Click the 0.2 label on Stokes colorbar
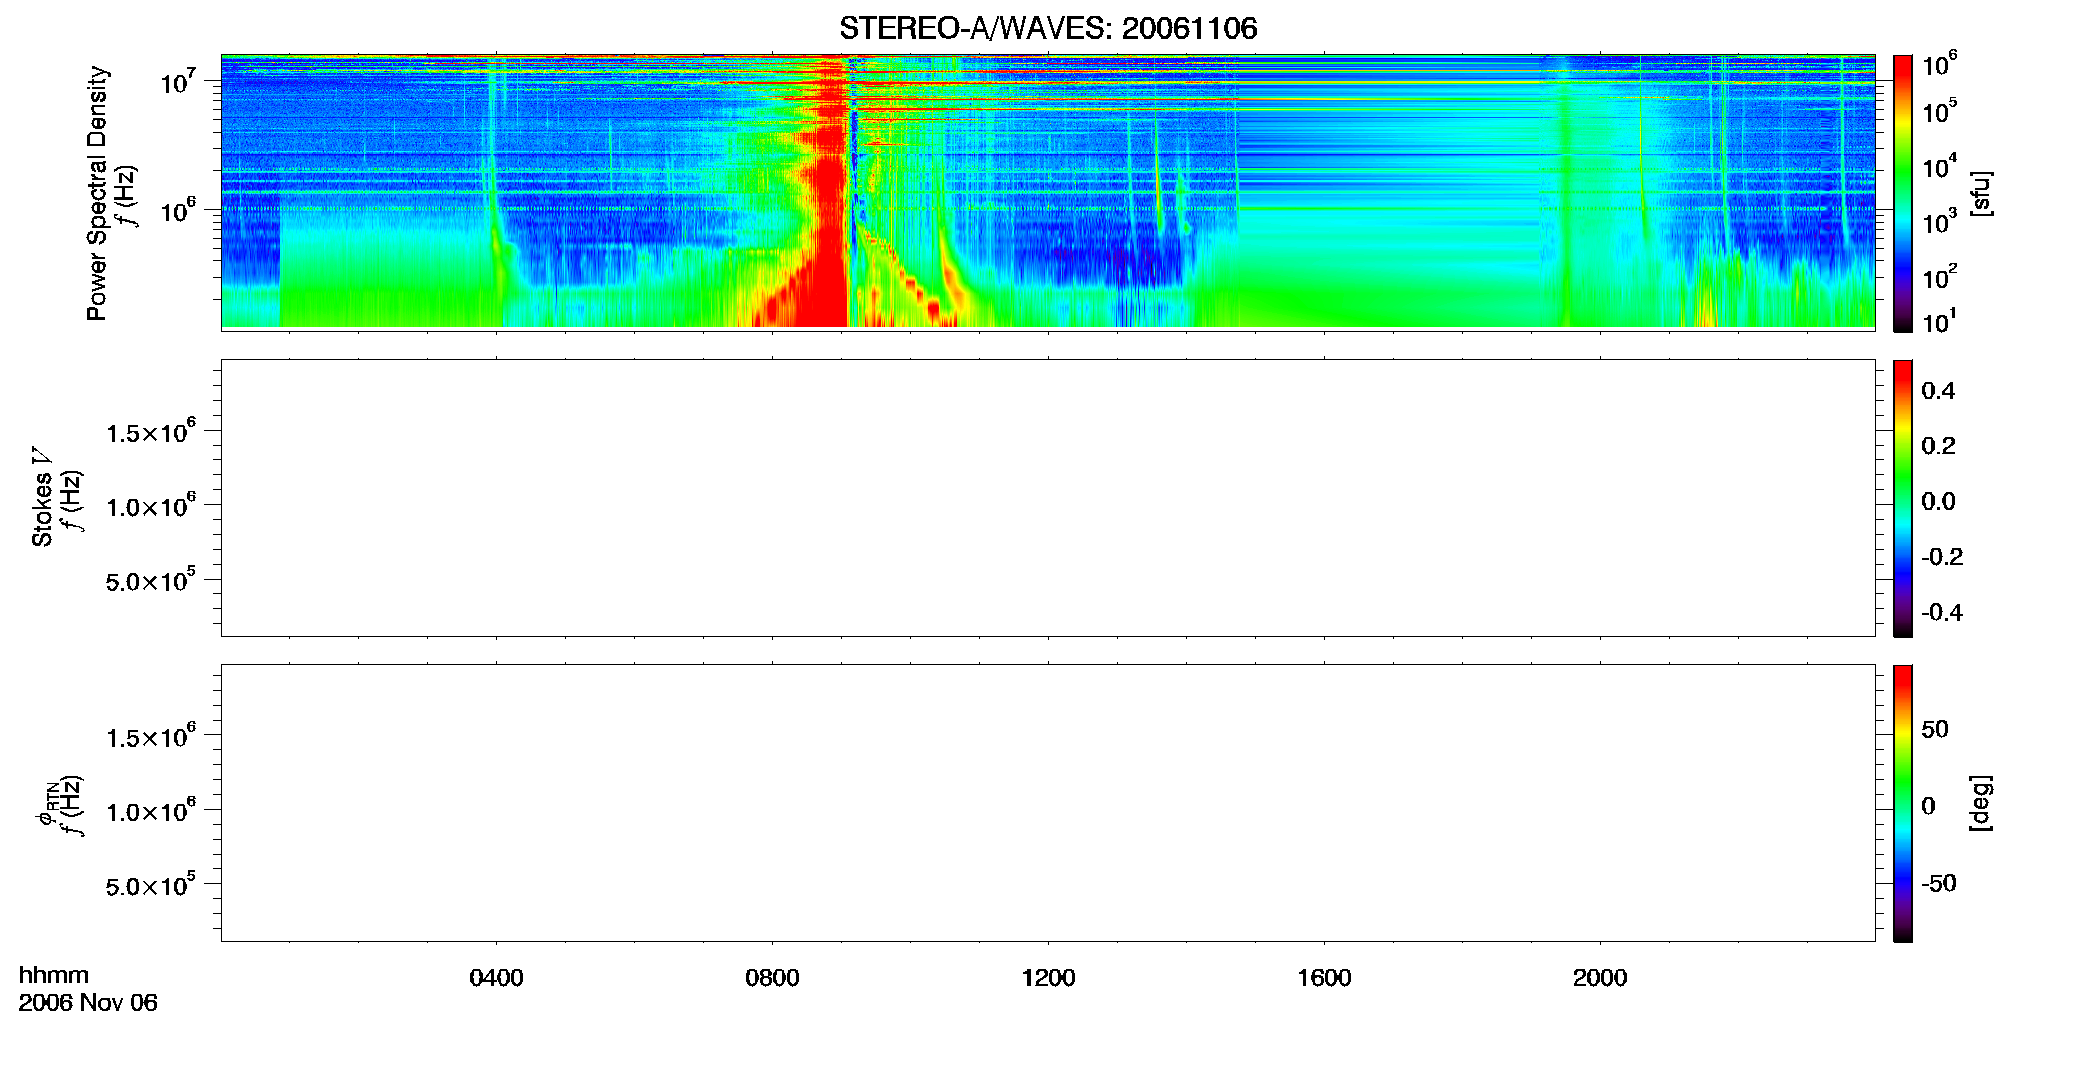Viewport: 2096px width, 1080px height. tap(1938, 446)
